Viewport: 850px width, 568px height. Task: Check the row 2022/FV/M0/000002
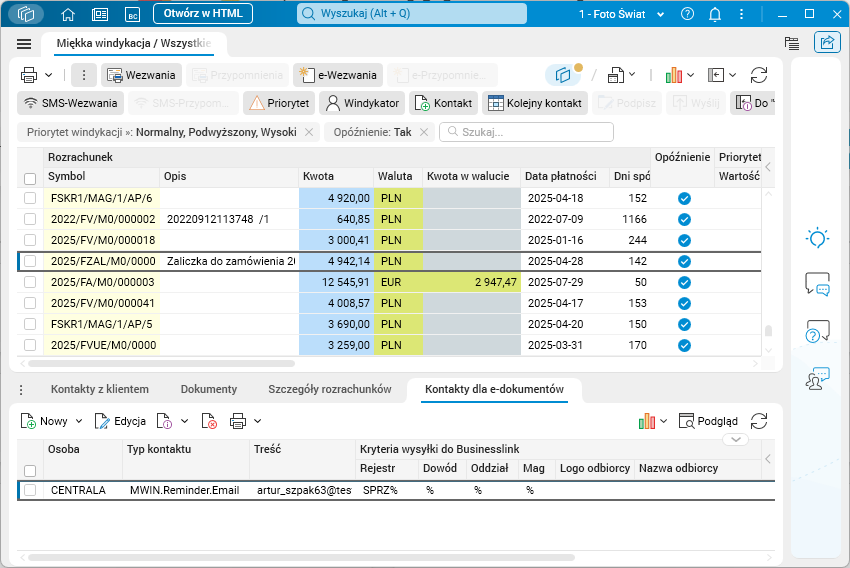[30, 220]
